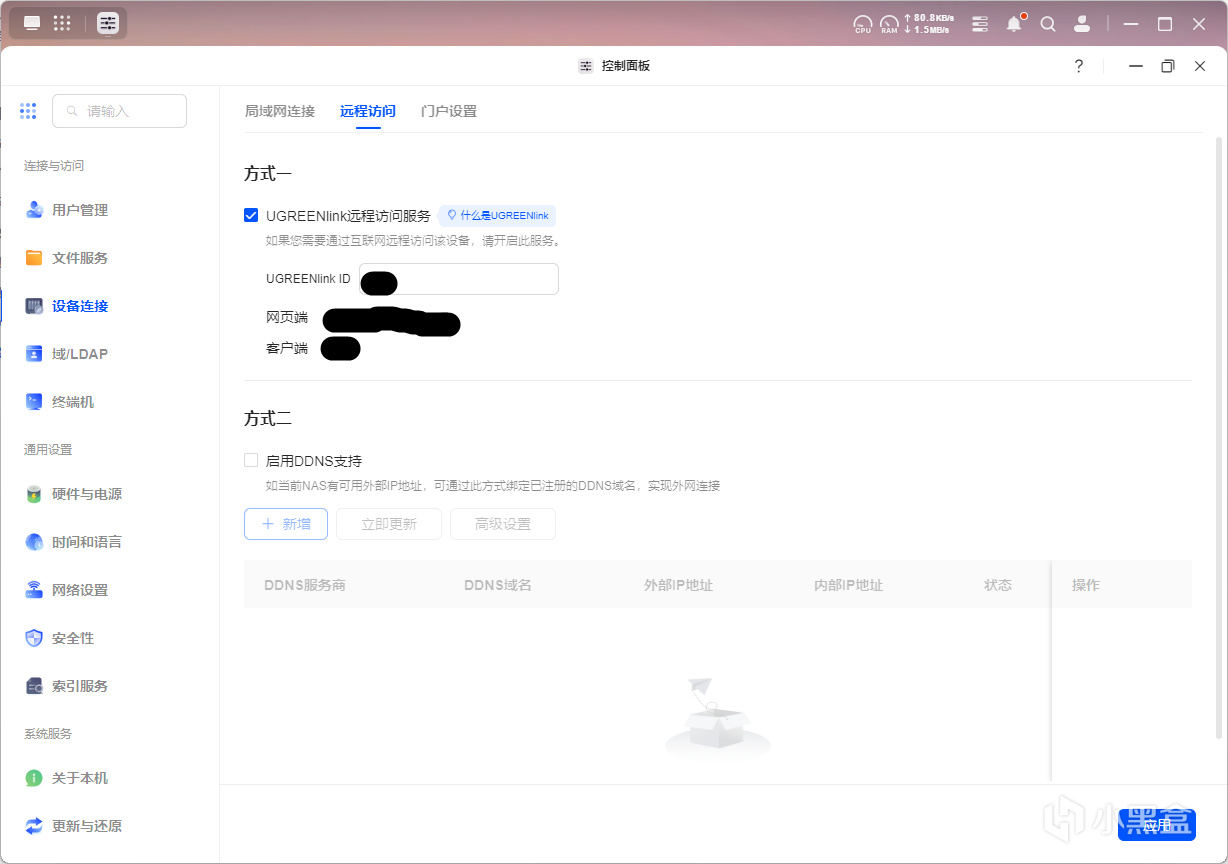Click the 控制面板 title icon
Viewport: 1228px width, 864px height.
(586, 66)
